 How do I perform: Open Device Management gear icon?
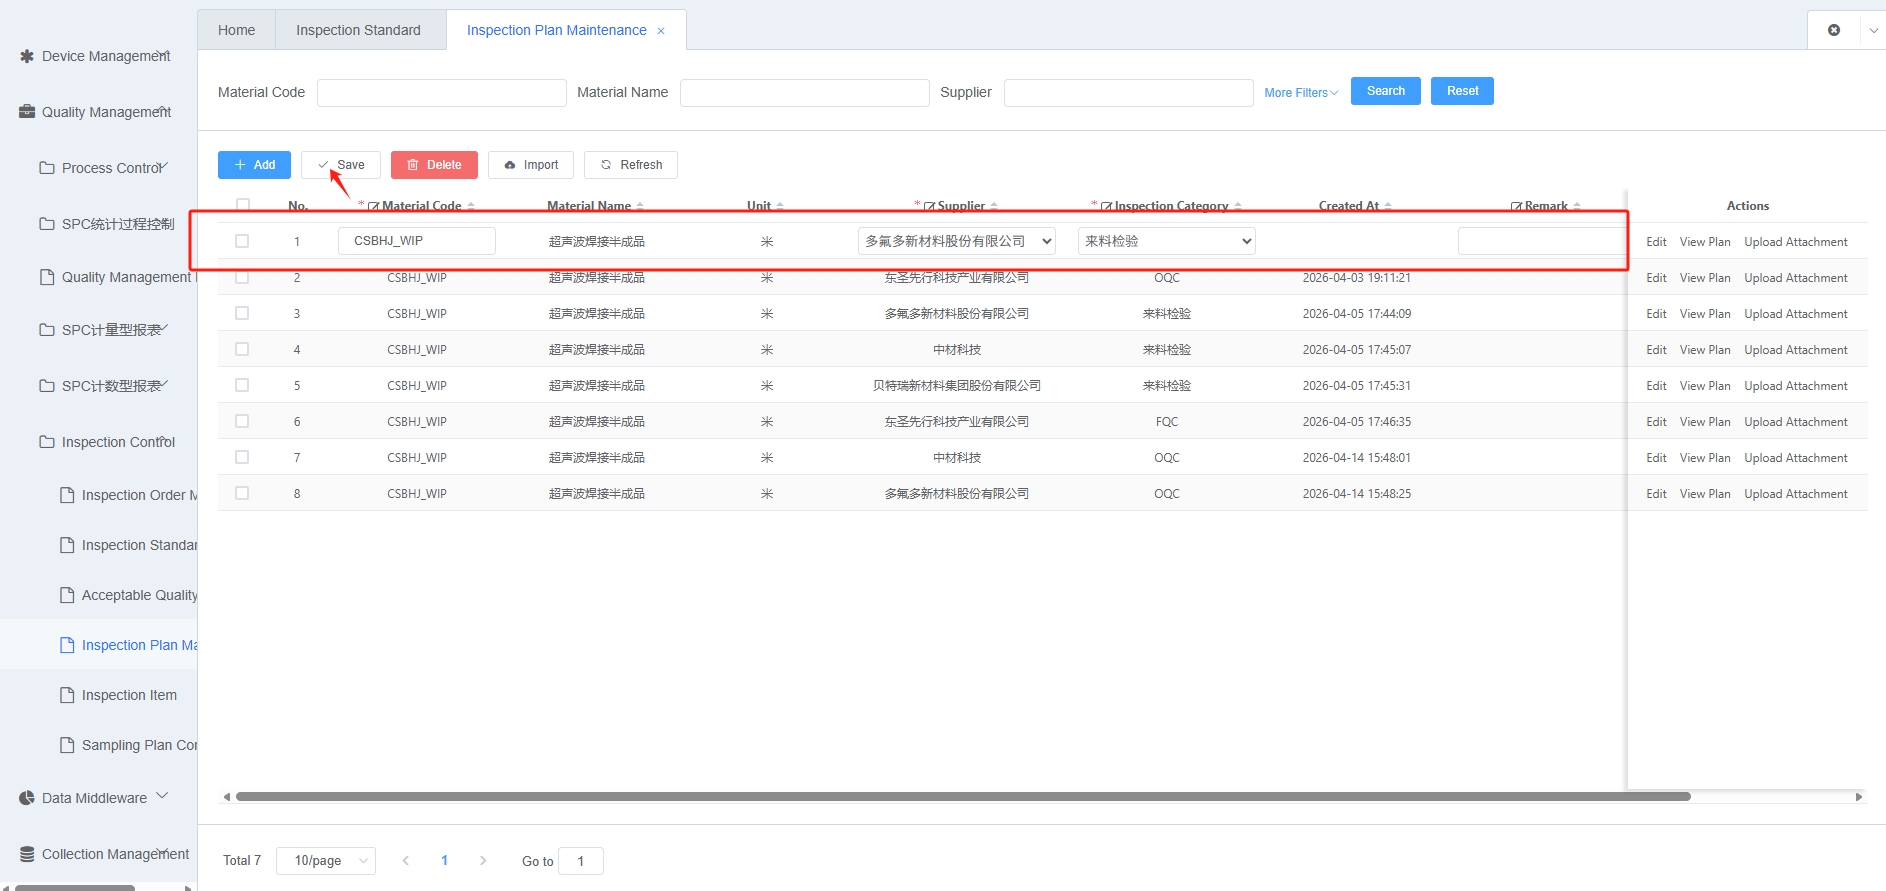[27, 56]
